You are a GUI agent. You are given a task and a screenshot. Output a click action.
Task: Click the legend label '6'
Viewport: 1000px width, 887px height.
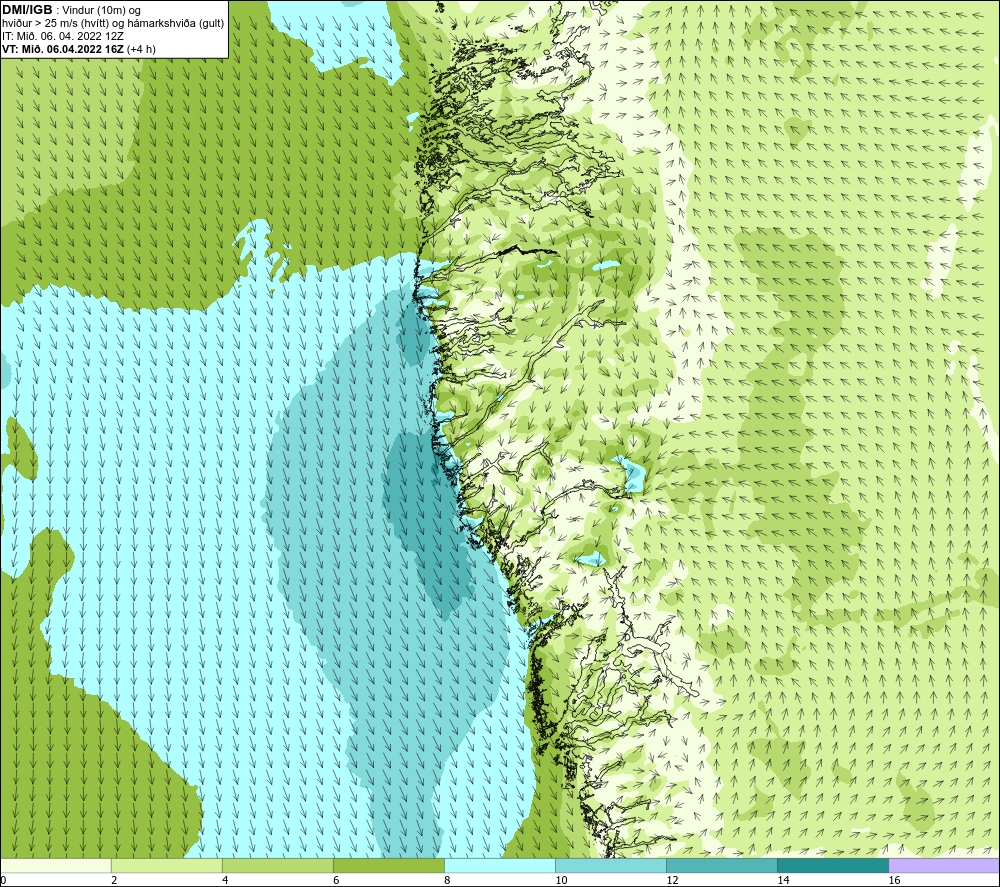(336, 881)
